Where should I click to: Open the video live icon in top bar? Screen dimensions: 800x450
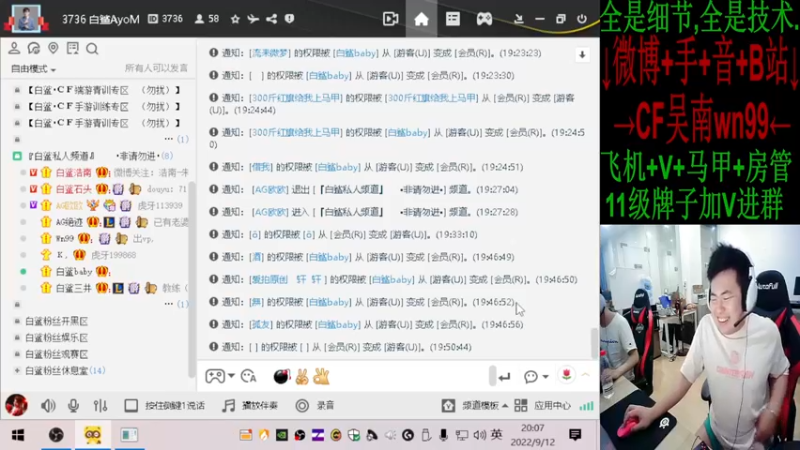[390, 19]
